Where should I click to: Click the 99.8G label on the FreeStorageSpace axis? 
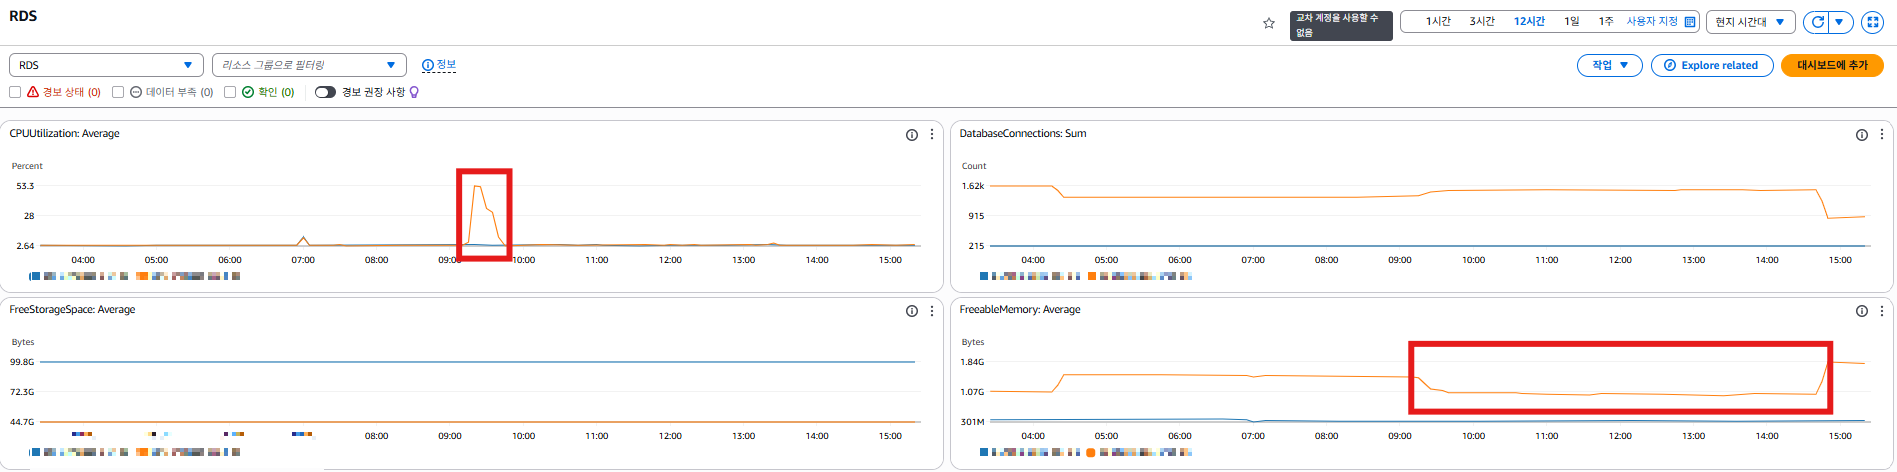22,362
